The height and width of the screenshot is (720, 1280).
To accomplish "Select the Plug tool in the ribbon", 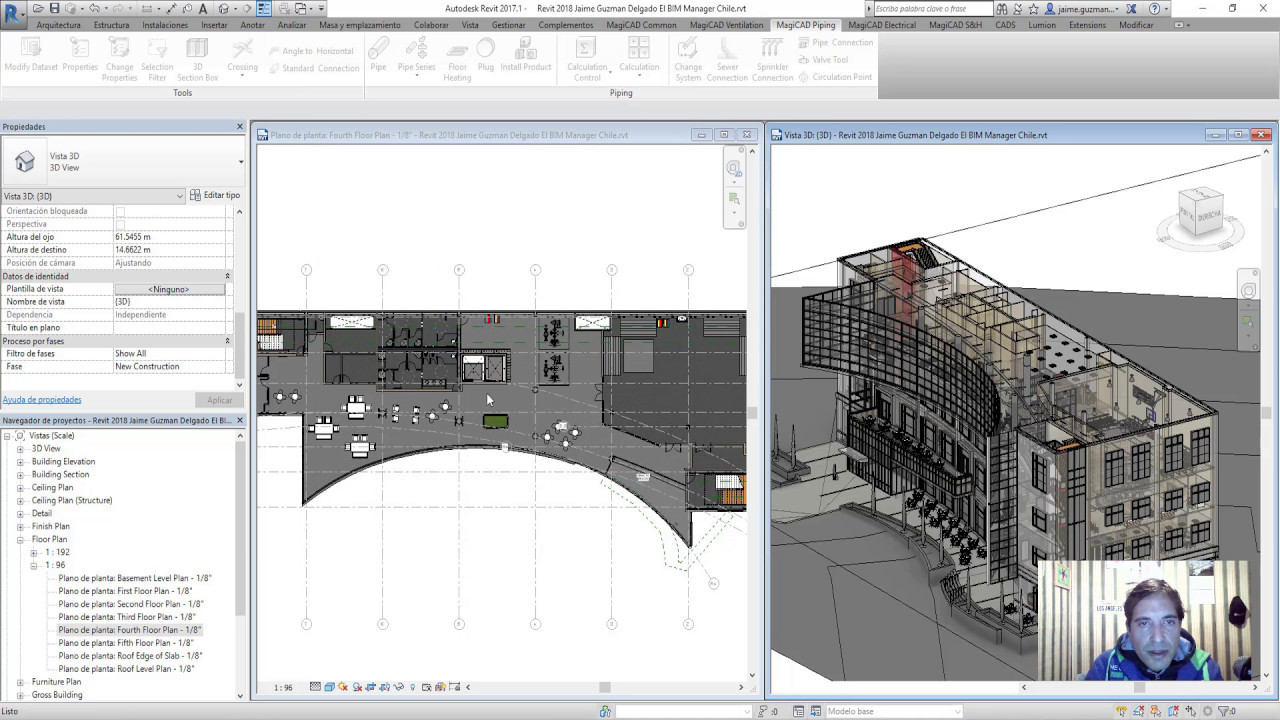I will tap(486, 54).
